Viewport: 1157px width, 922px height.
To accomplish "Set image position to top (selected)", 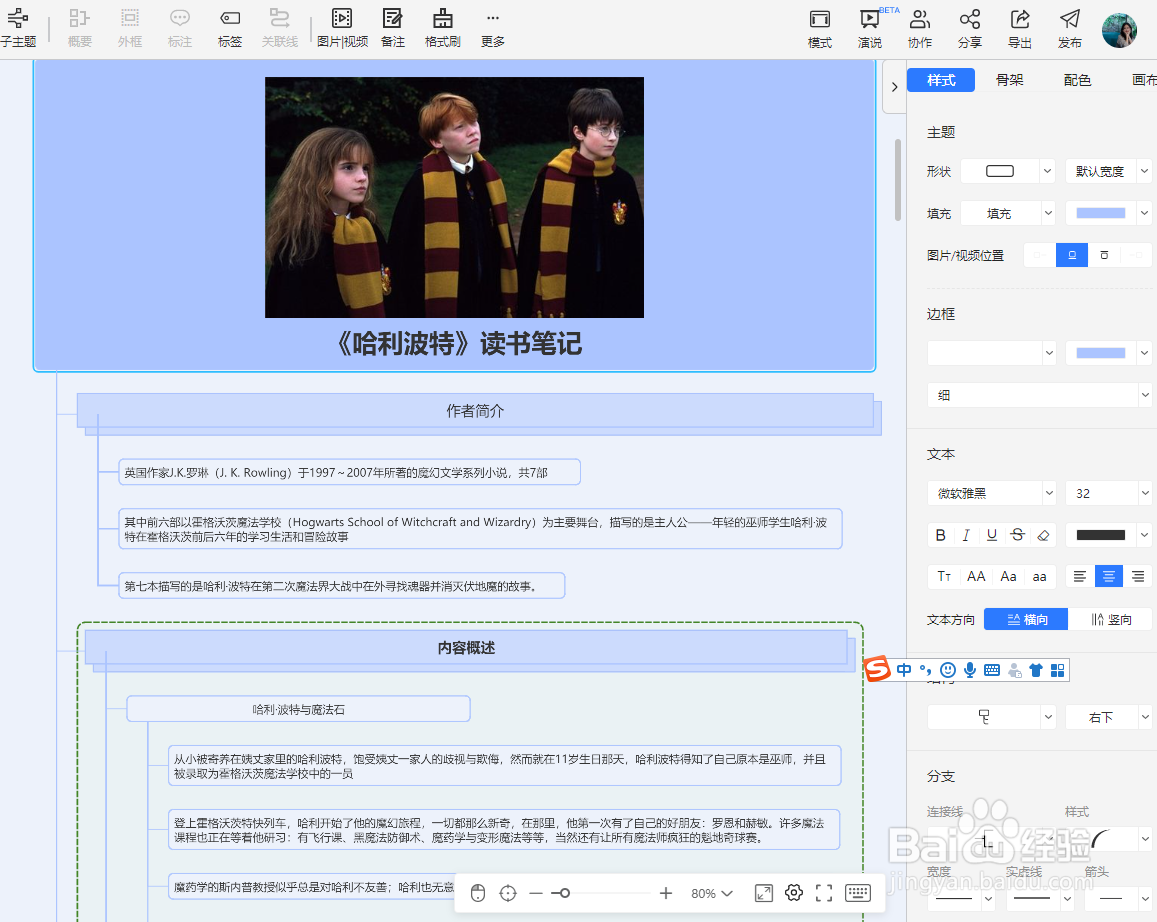I will [x=1072, y=255].
